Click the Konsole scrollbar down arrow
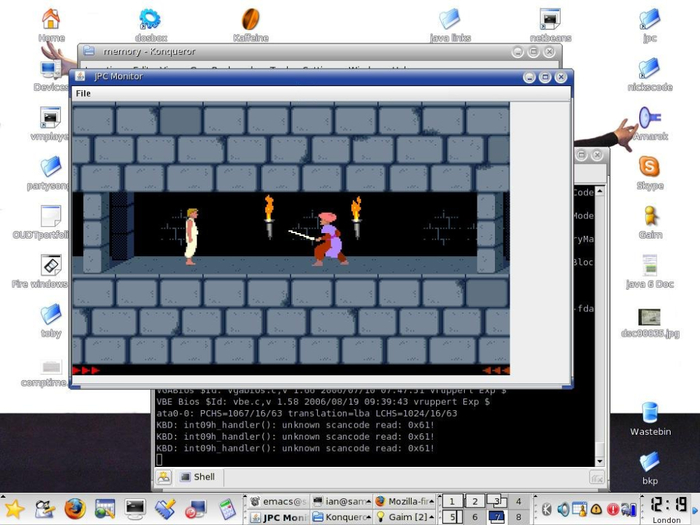 (x=600, y=461)
